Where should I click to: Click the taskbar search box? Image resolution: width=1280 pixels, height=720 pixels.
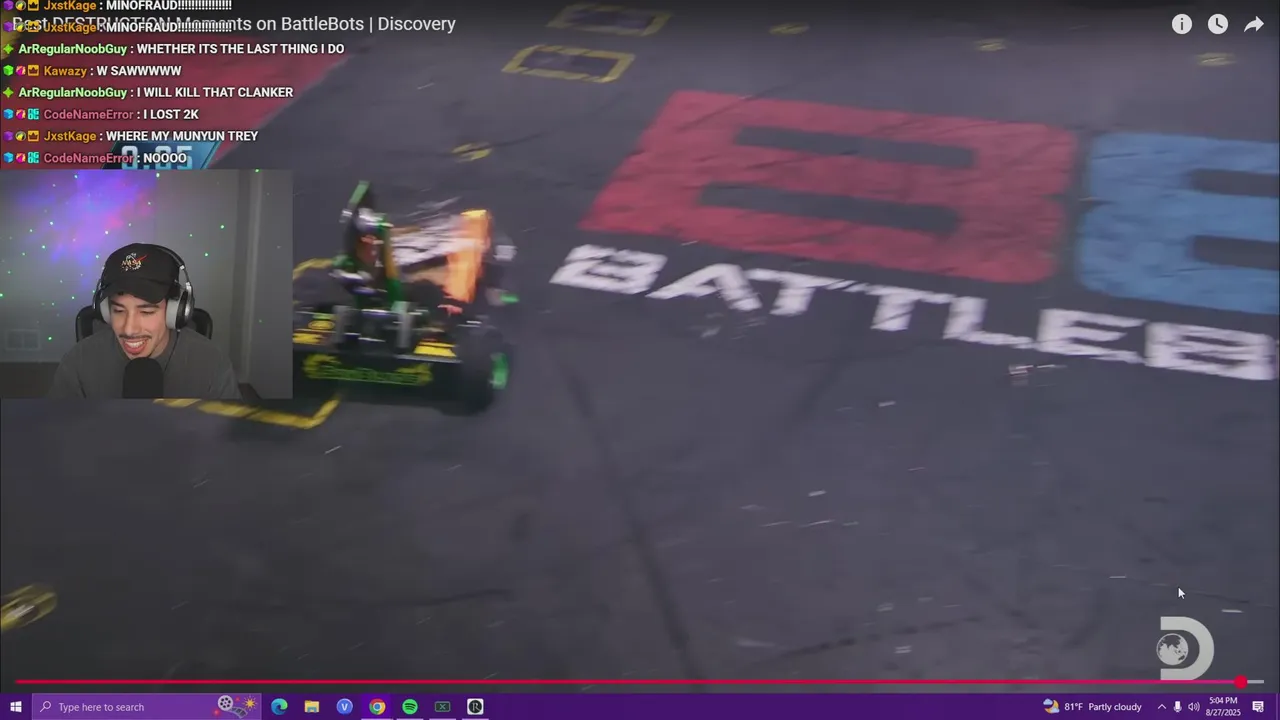146,707
